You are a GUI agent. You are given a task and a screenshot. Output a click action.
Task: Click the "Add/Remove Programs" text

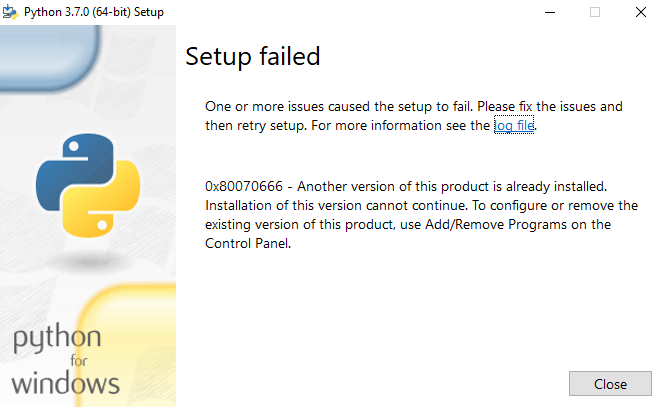[x=496, y=225]
